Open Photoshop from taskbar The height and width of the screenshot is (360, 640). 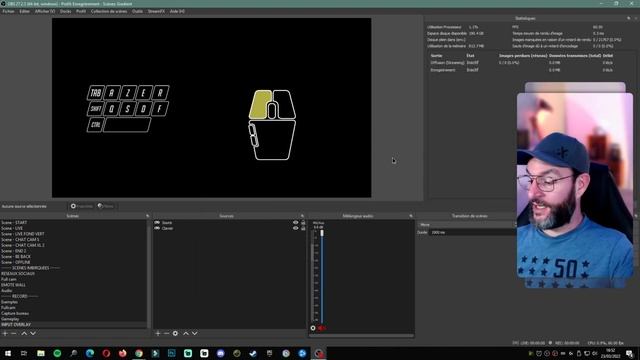(x=171, y=353)
